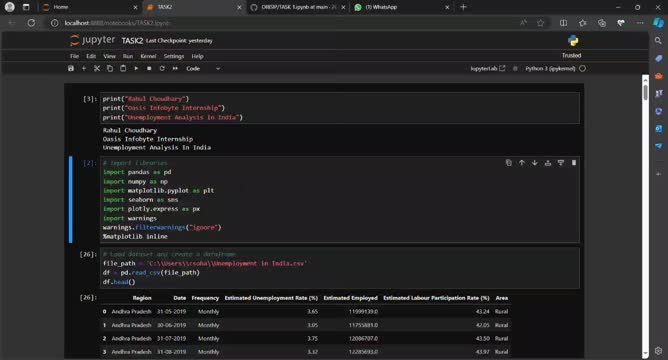The width and height of the screenshot is (668, 360).
Task: Toggle browser split screen view
Action: pos(563,23)
